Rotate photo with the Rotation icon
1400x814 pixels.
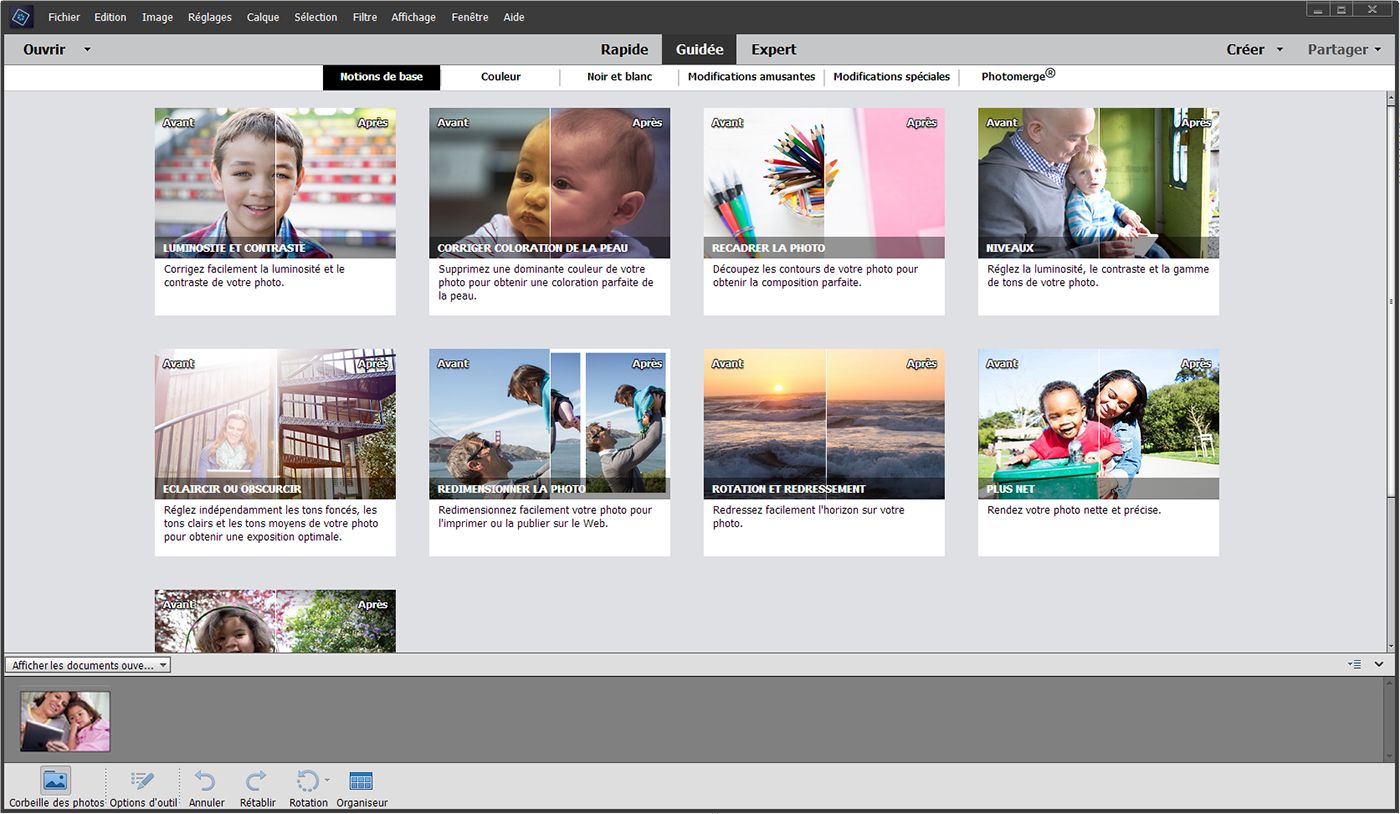point(307,780)
